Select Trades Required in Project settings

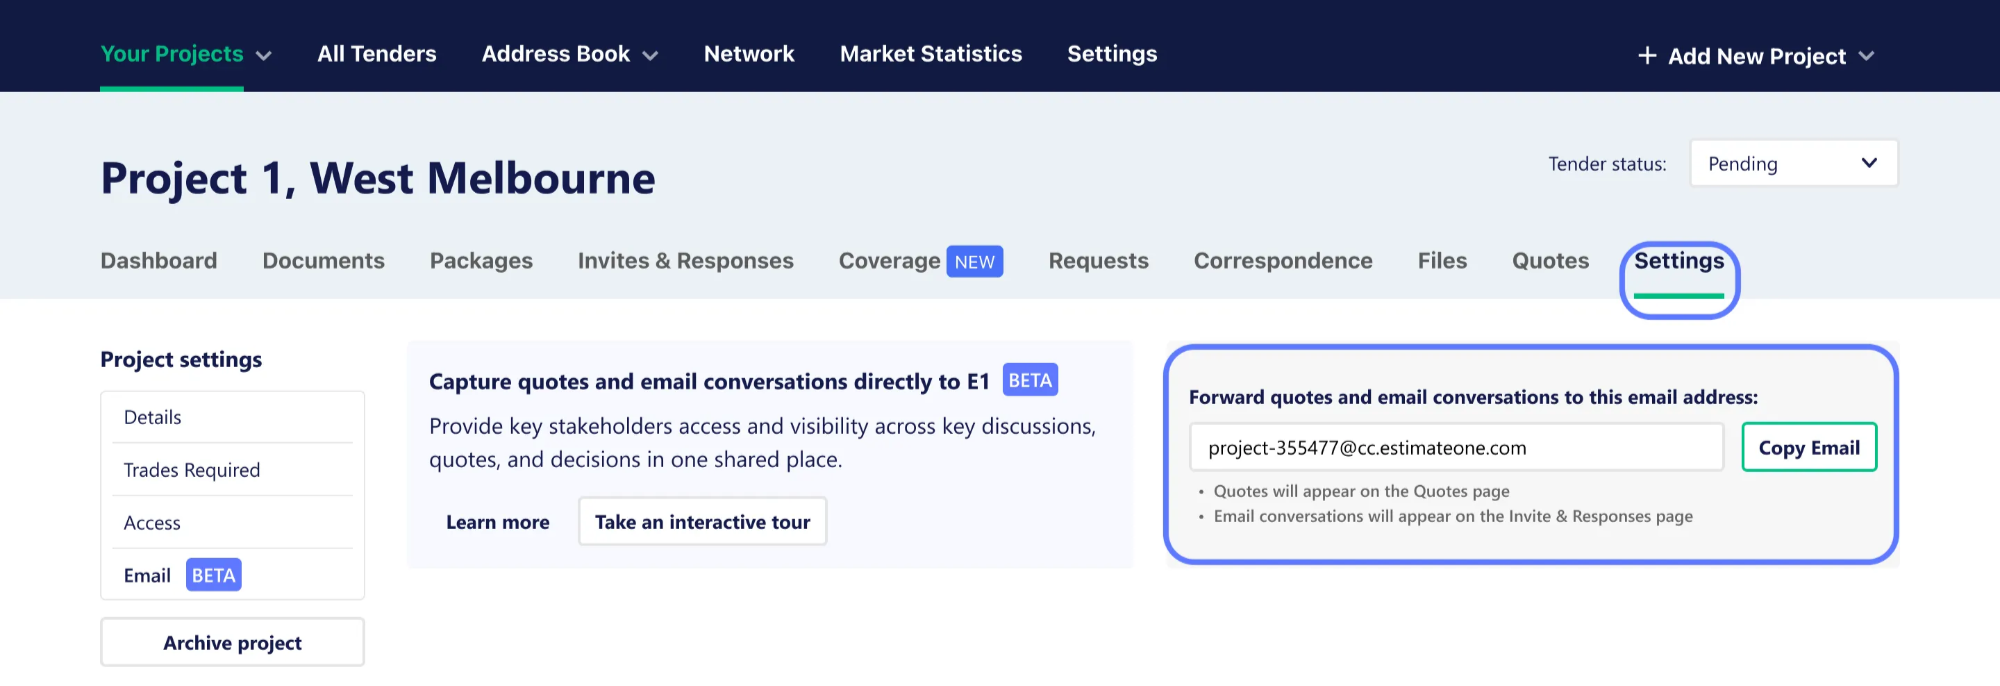pos(192,470)
